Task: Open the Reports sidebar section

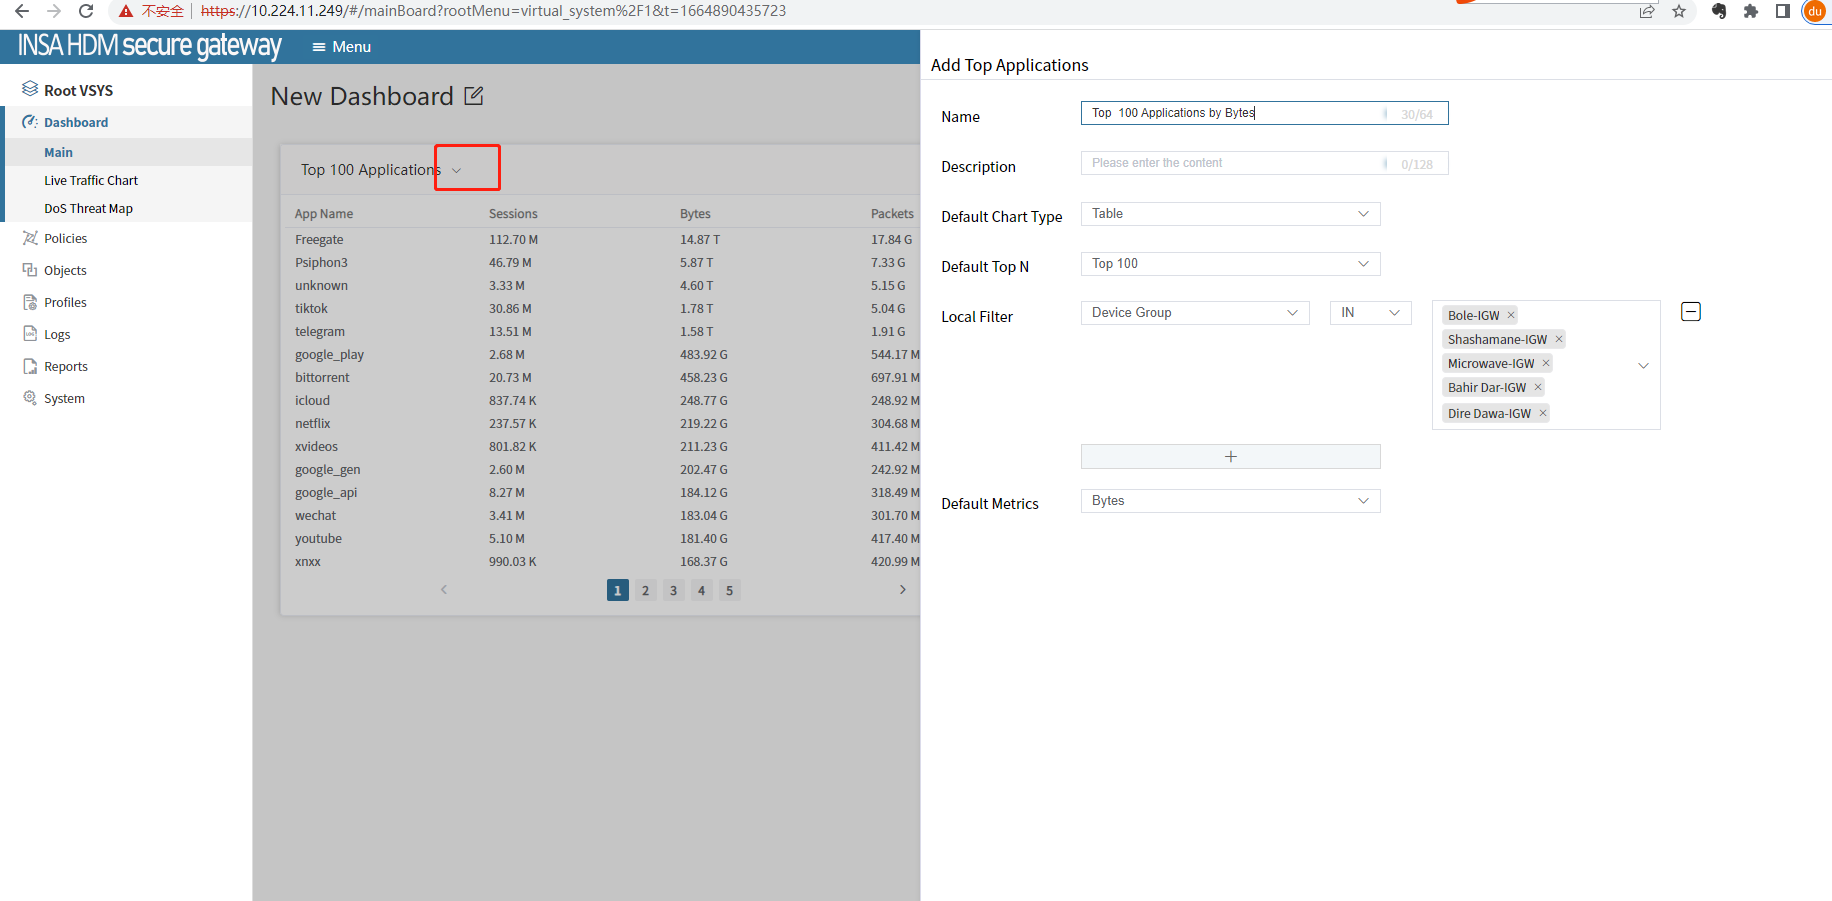Action: pos(65,366)
